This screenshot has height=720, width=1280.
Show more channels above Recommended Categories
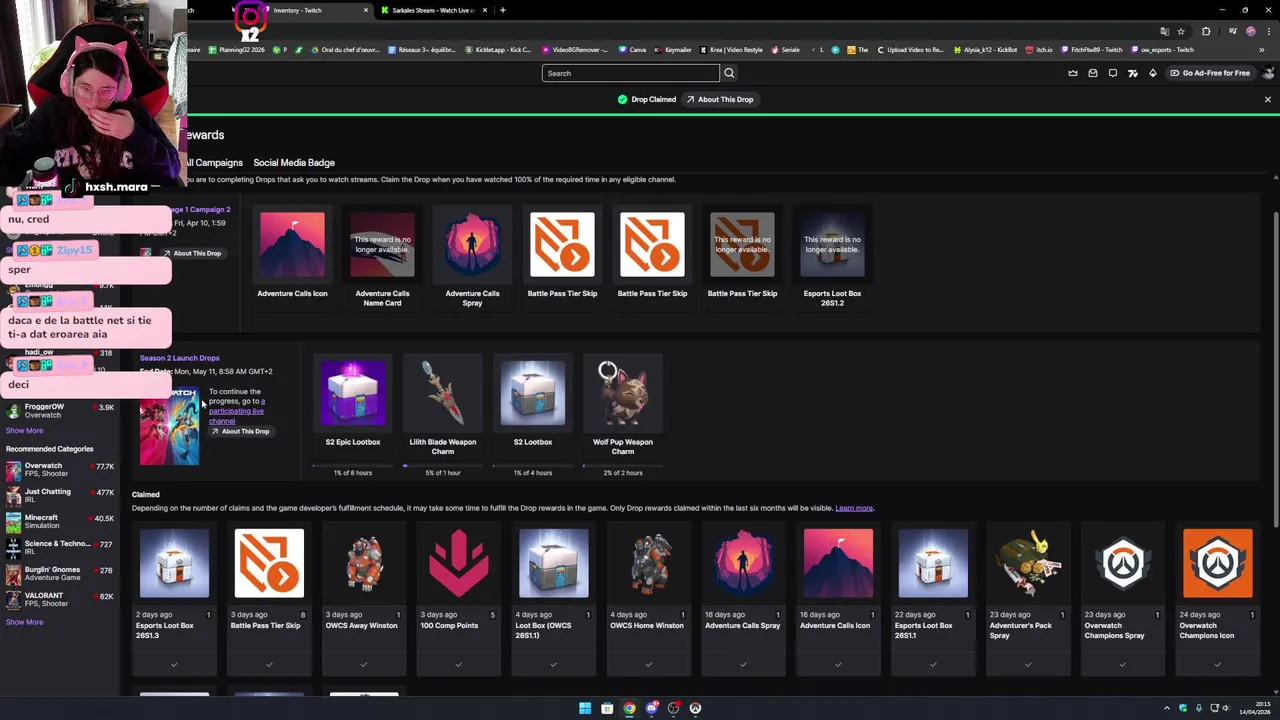[x=24, y=431]
